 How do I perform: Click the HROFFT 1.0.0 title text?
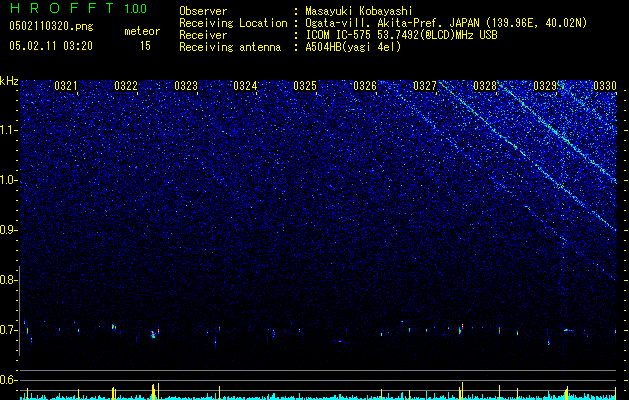tap(78, 8)
